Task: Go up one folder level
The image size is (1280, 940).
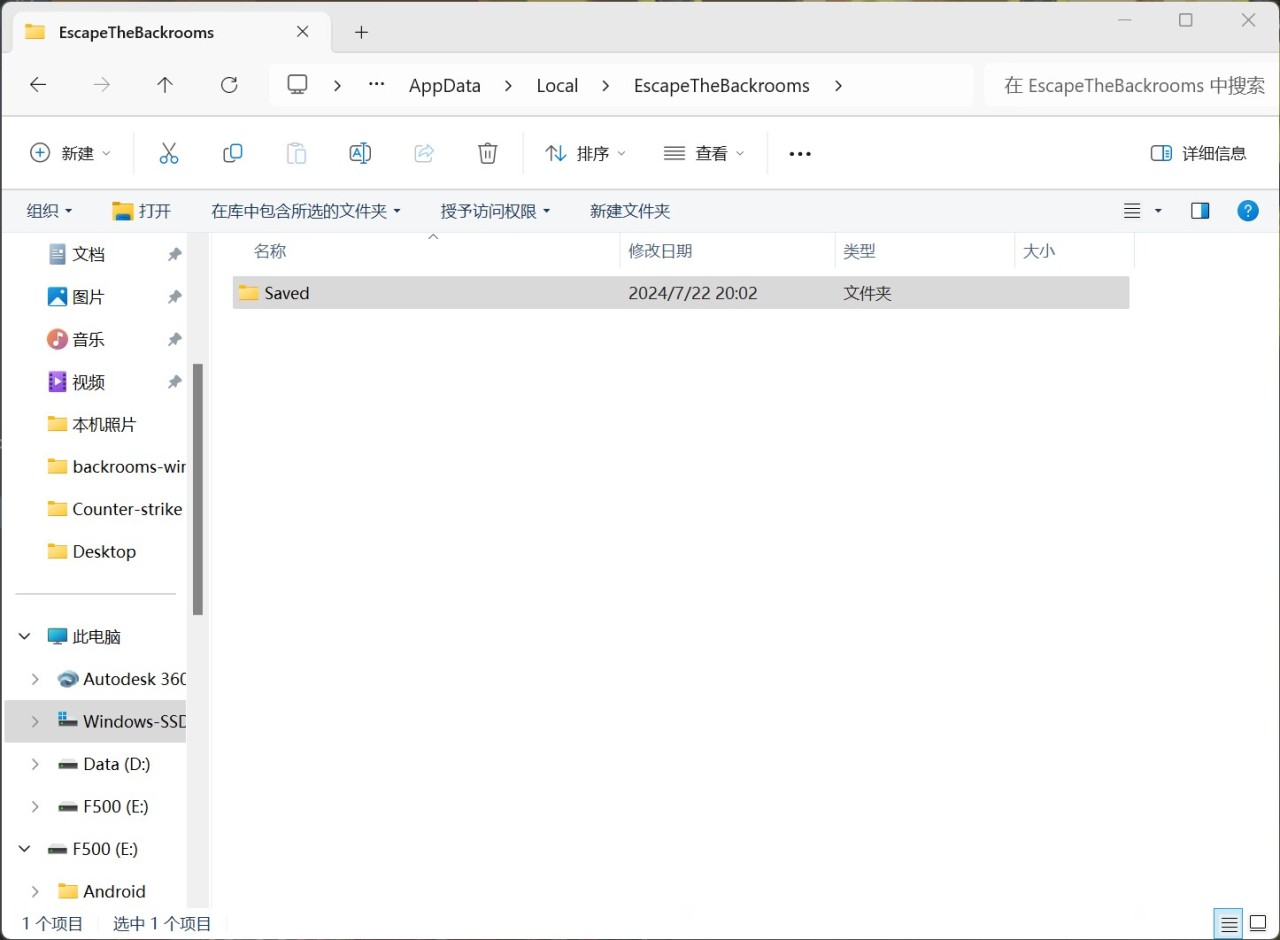Action: tap(165, 85)
